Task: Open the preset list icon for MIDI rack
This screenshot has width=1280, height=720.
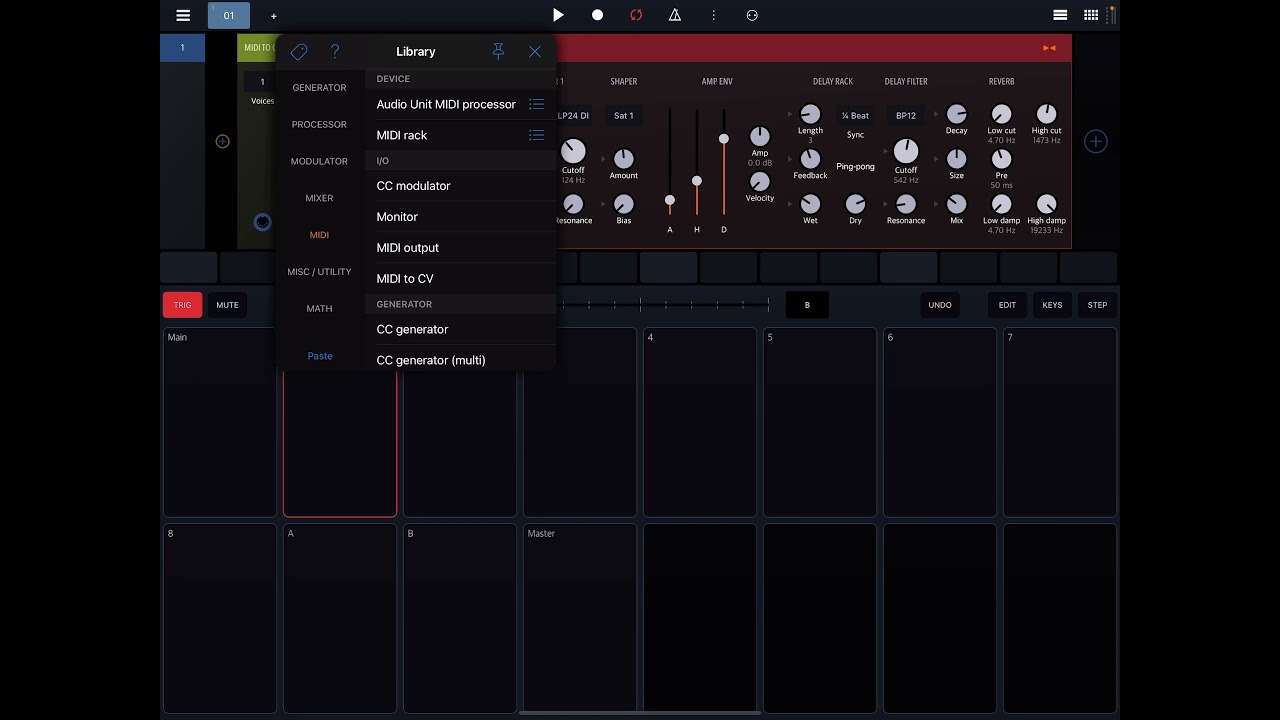Action: [x=537, y=135]
